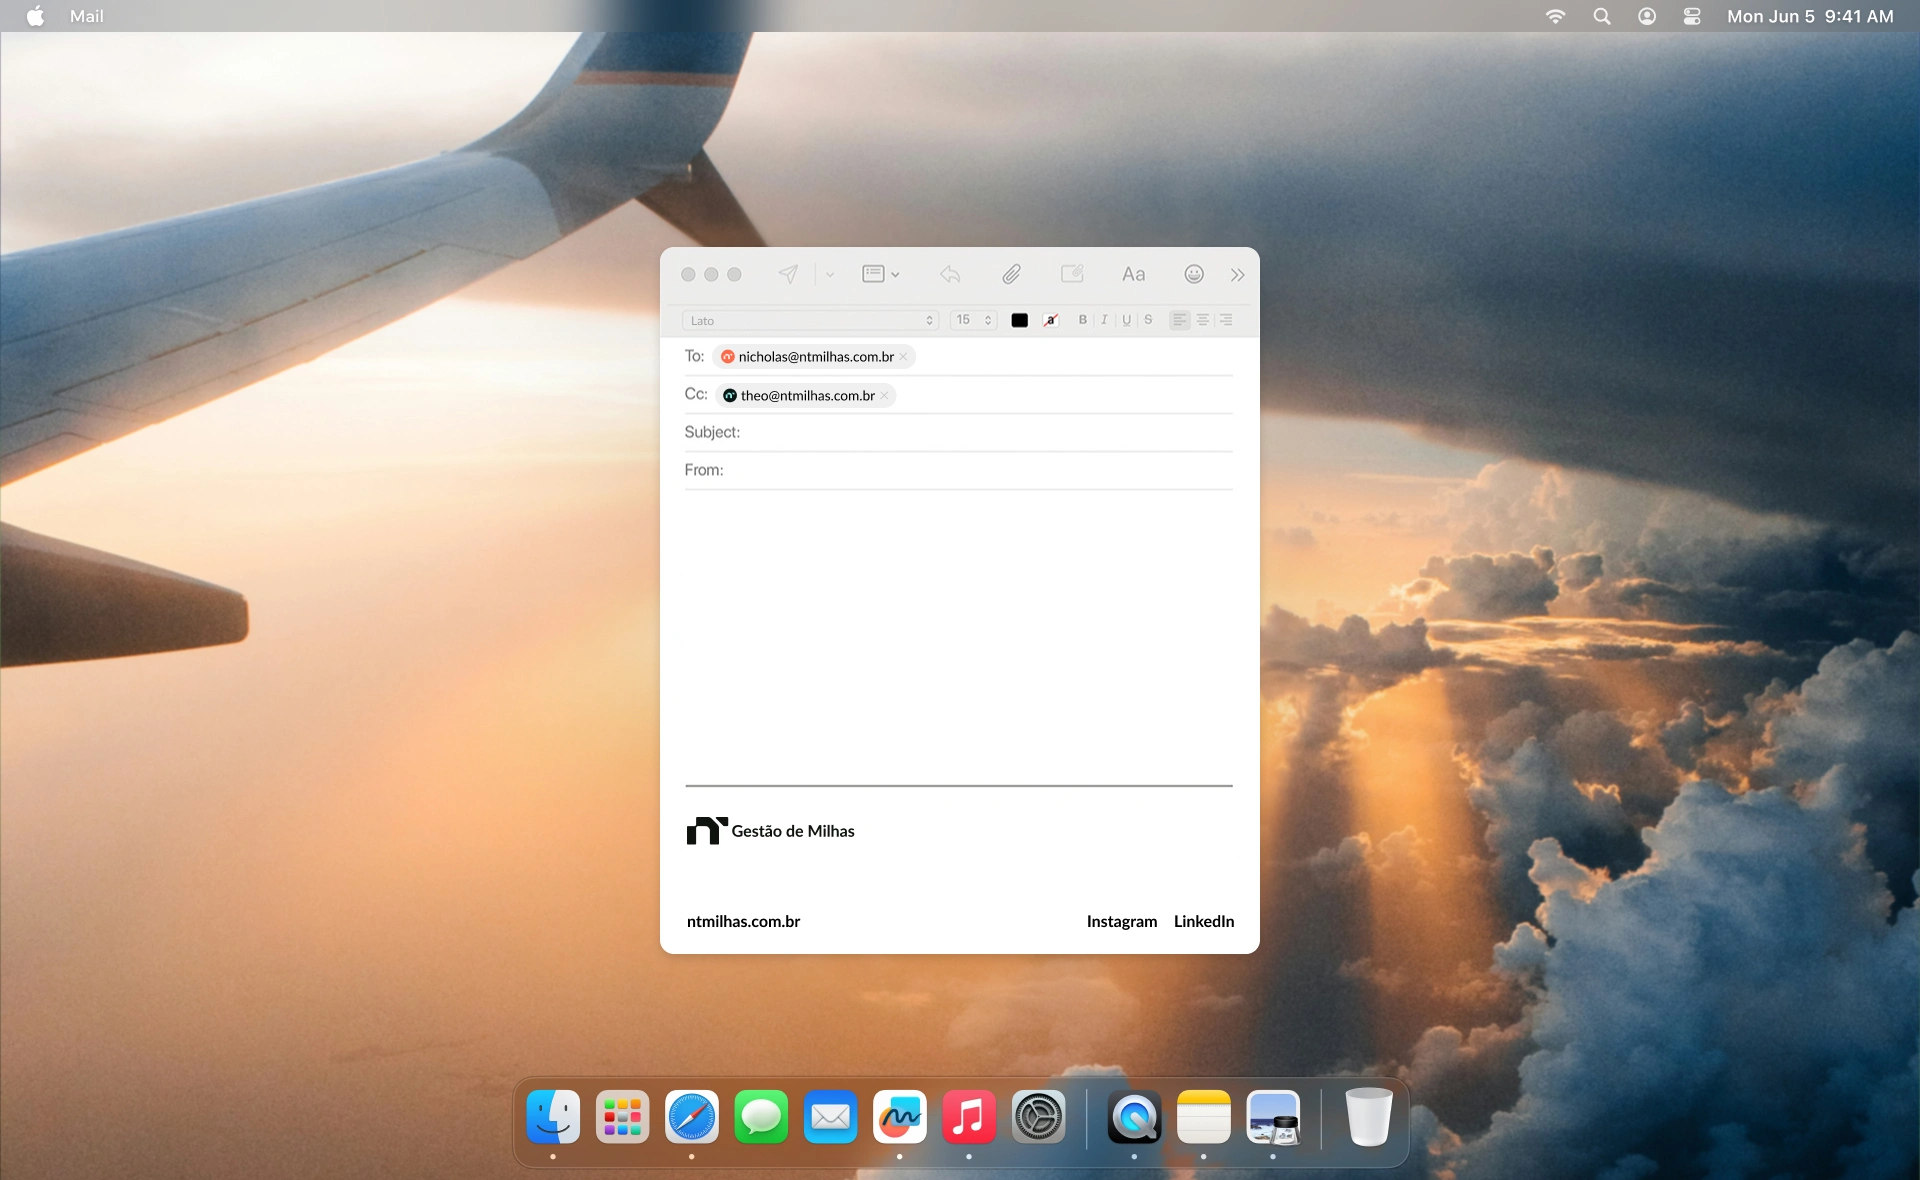
Task: Show more toolbar items with double chevron
Action: [1237, 275]
